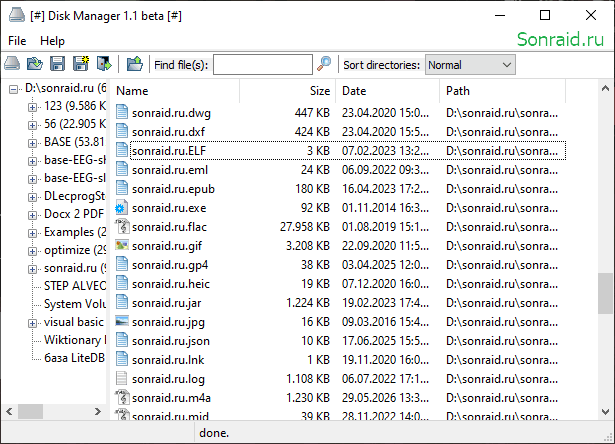Click the file icon beside sonraid.ru.dxf
Image resolution: width=615 pixels, height=444 pixels.
pos(122,131)
